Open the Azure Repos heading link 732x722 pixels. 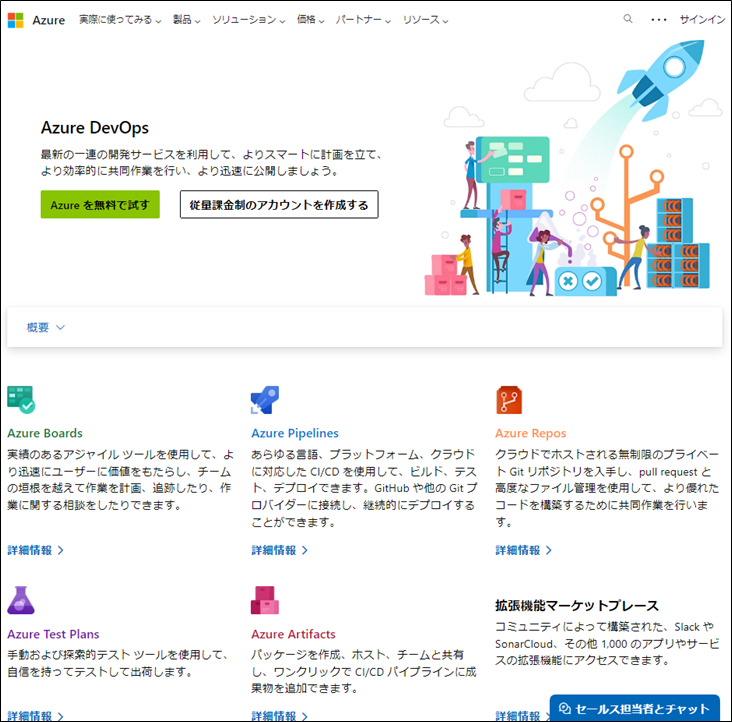(x=530, y=433)
